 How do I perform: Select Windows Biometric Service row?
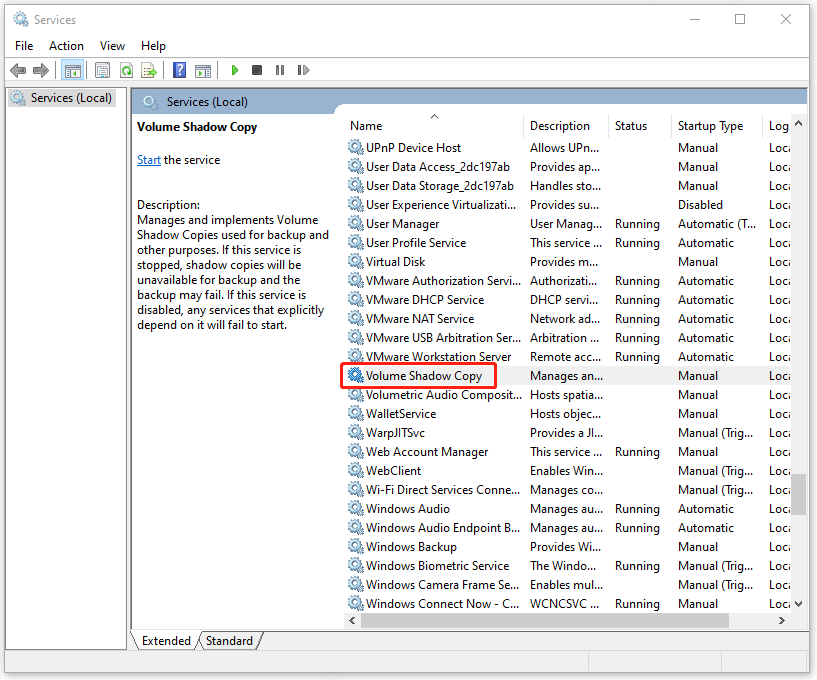pyautogui.click(x=568, y=565)
